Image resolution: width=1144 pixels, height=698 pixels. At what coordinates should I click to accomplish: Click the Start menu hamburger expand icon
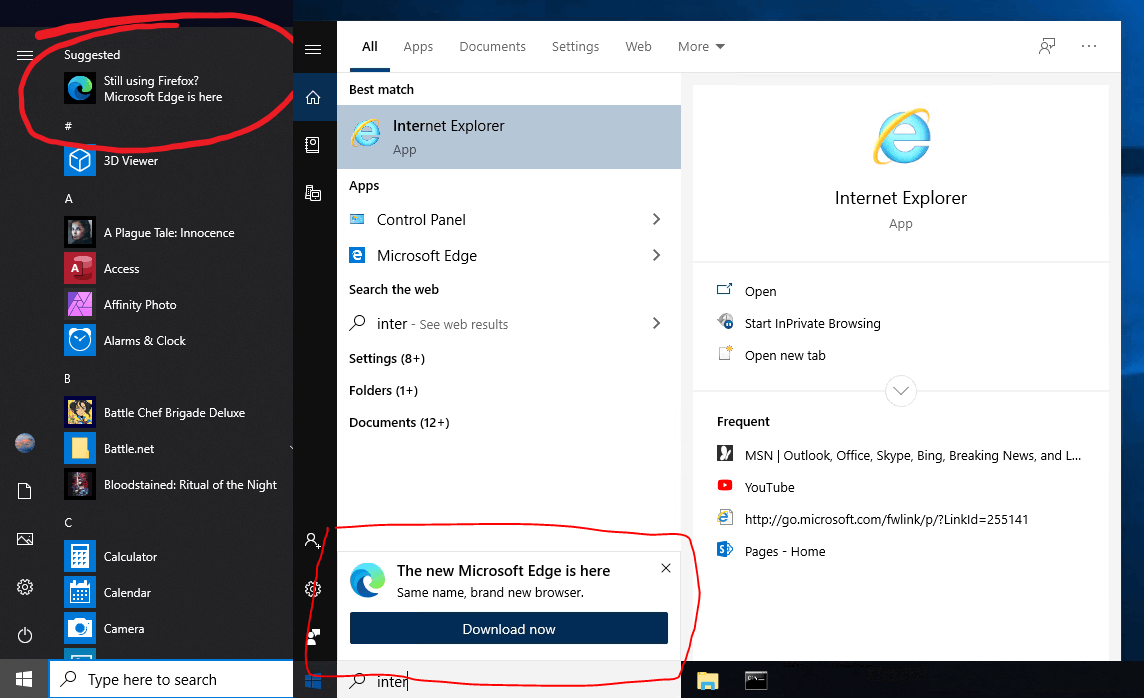pos(25,55)
